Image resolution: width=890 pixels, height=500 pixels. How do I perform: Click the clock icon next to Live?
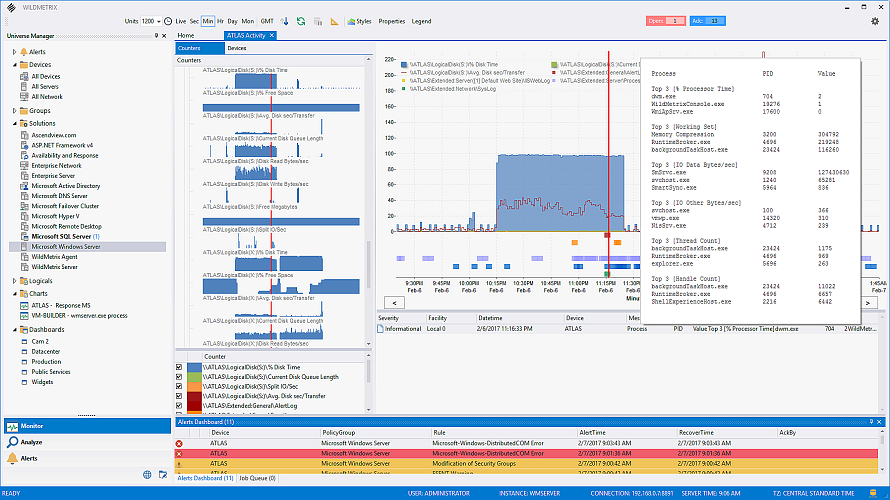(168, 21)
